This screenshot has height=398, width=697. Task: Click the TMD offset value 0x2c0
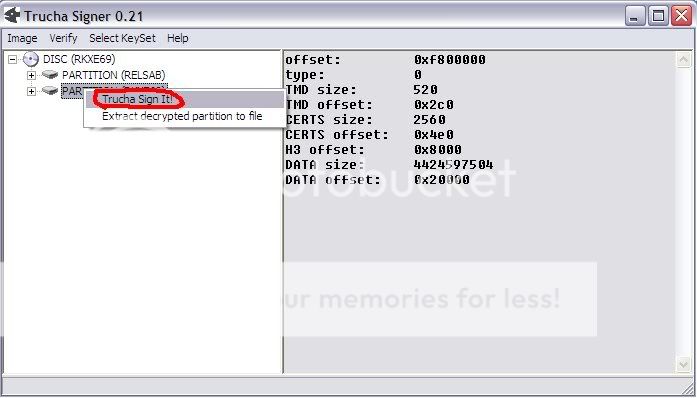pyautogui.click(x=433, y=105)
